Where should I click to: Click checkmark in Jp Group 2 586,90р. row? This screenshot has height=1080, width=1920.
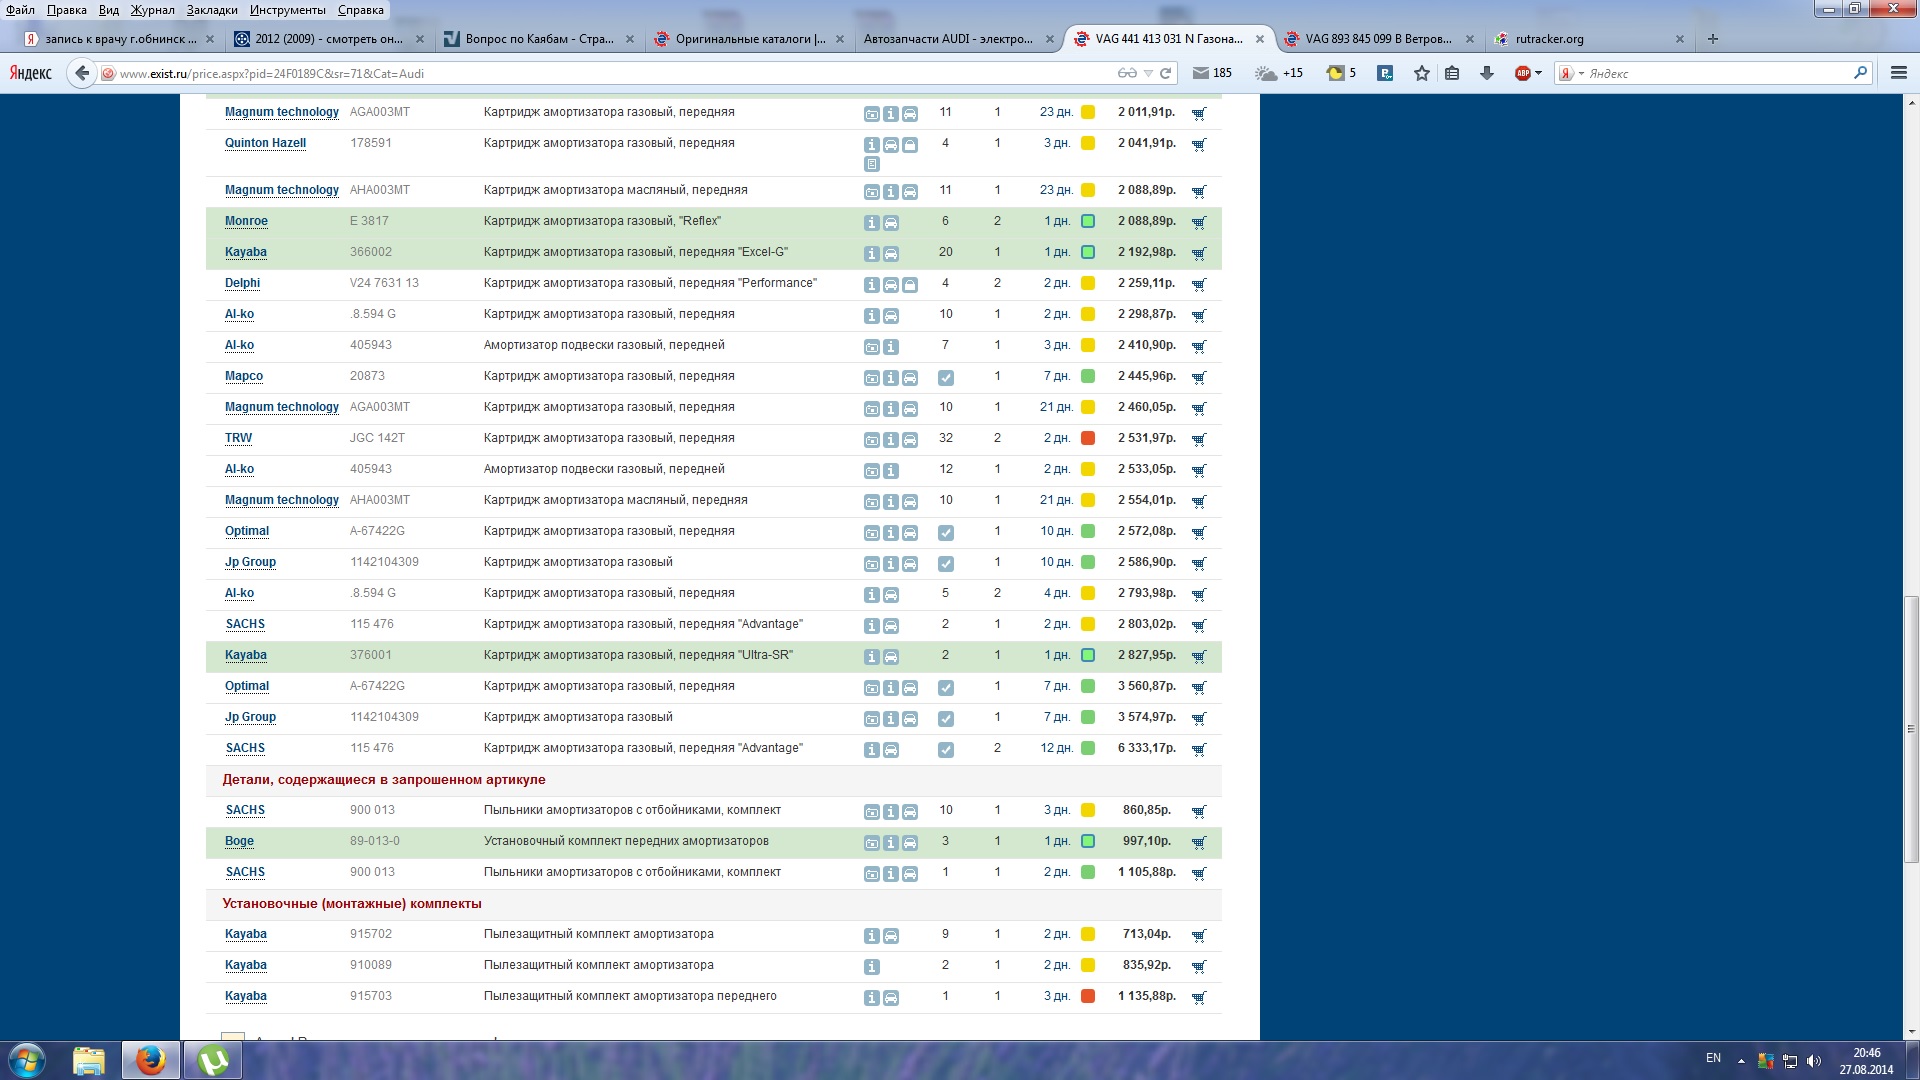(945, 564)
